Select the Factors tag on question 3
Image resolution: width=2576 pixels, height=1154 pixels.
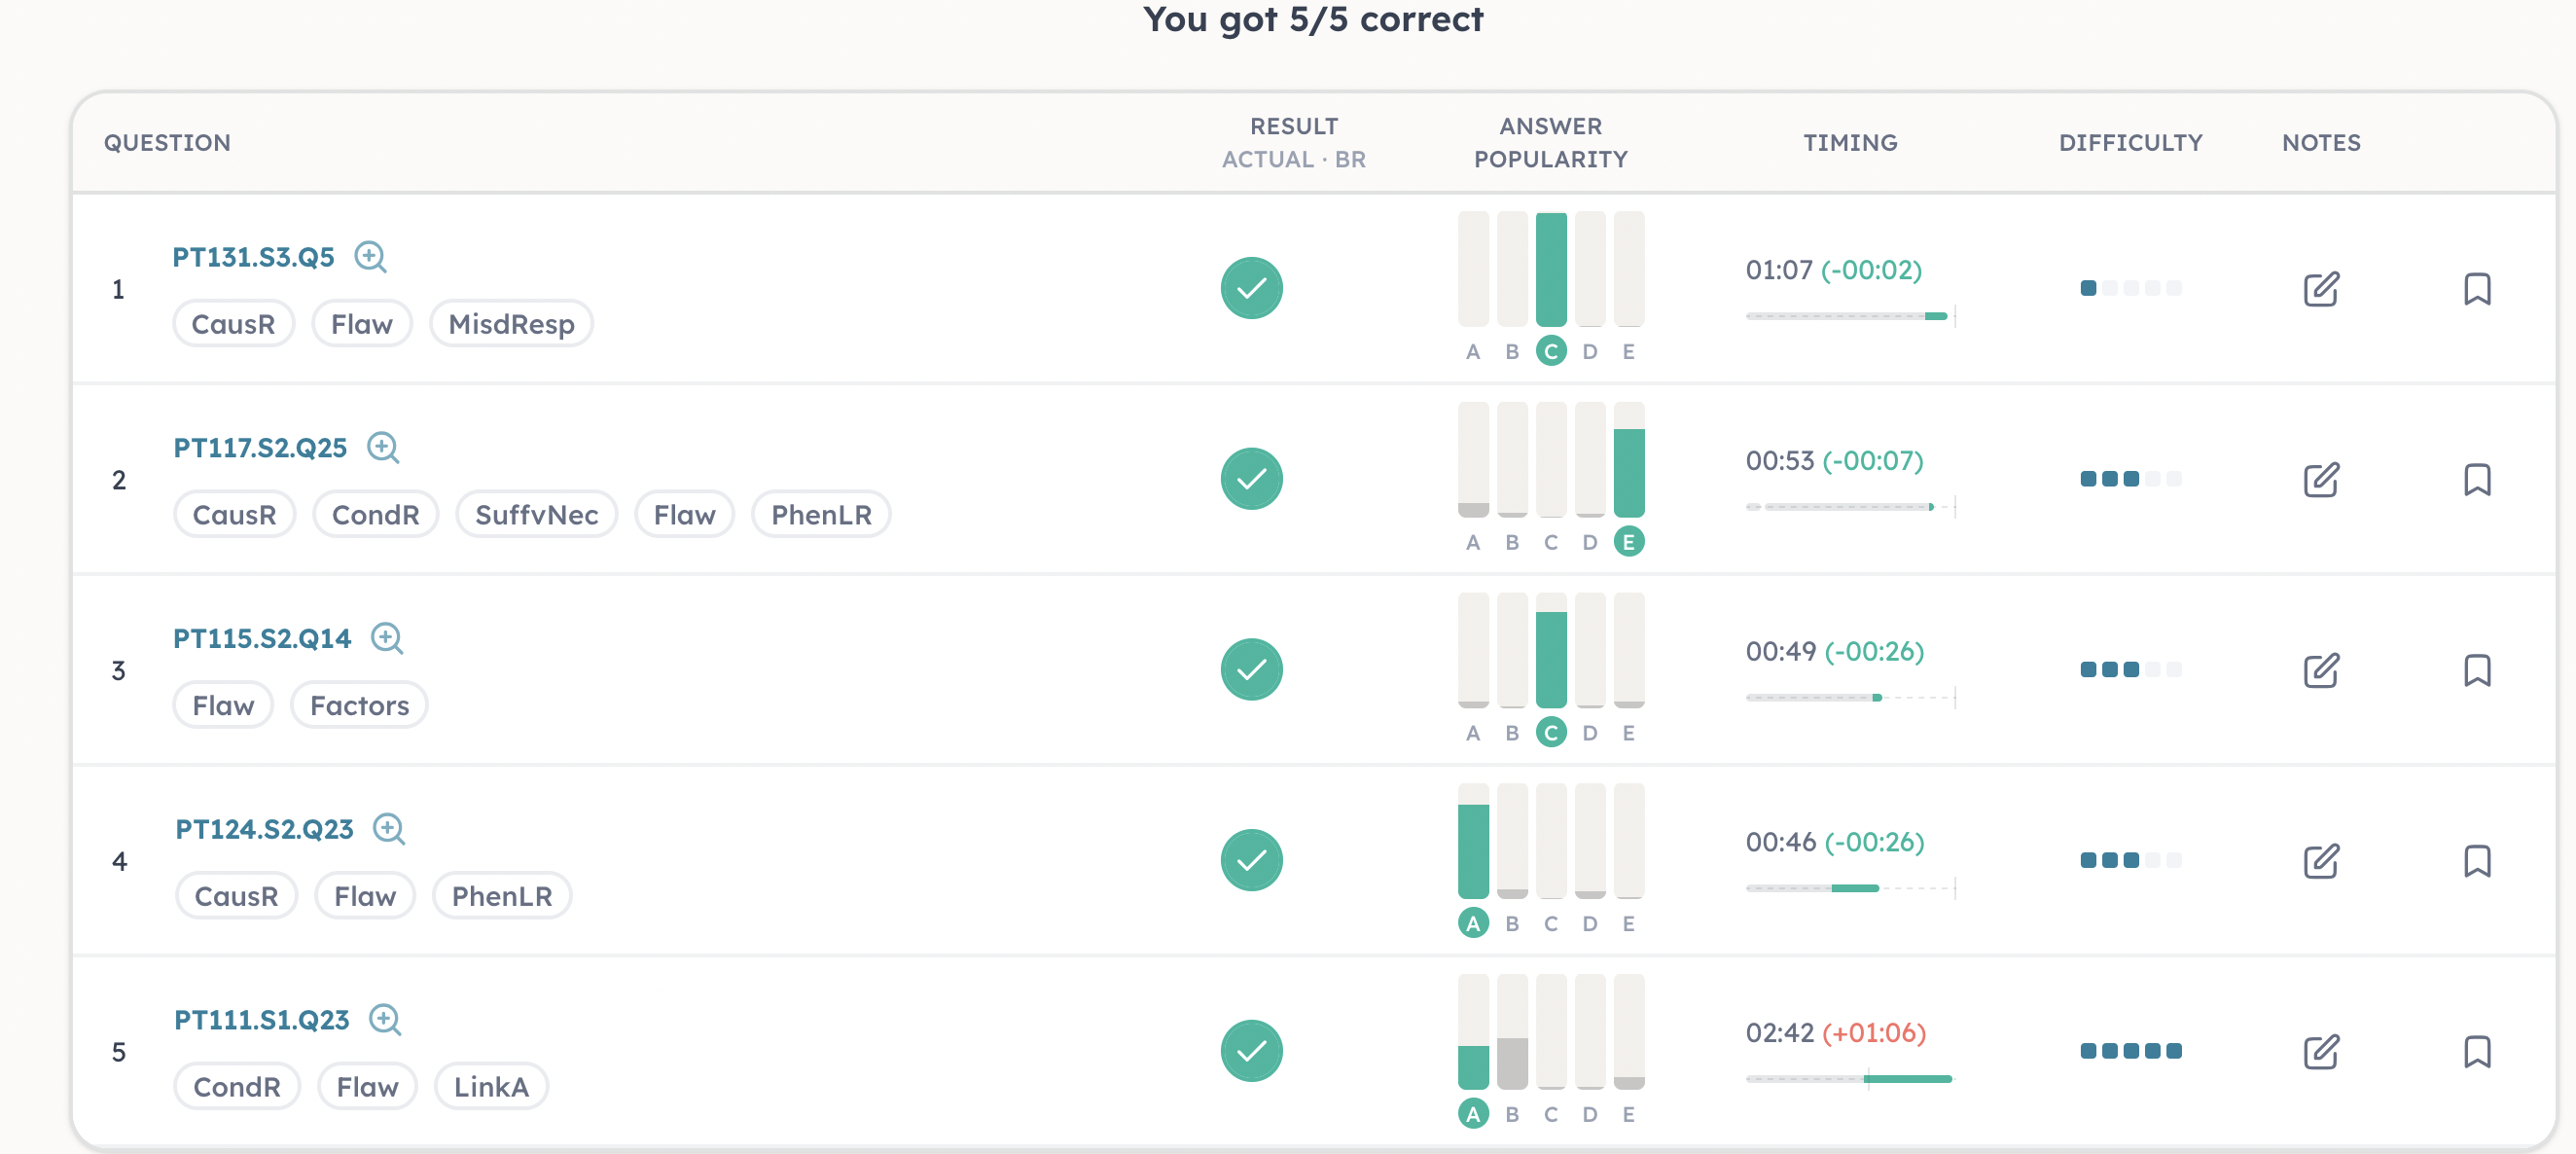pos(359,706)
